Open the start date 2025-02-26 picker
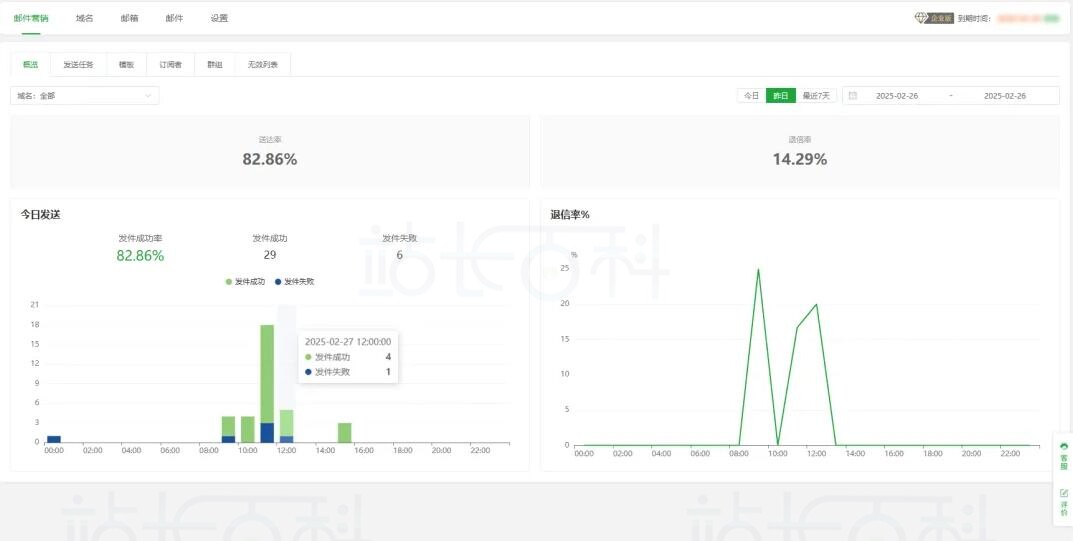The height and width of the screenshot is (541, 1073). (x=896, y=96)
